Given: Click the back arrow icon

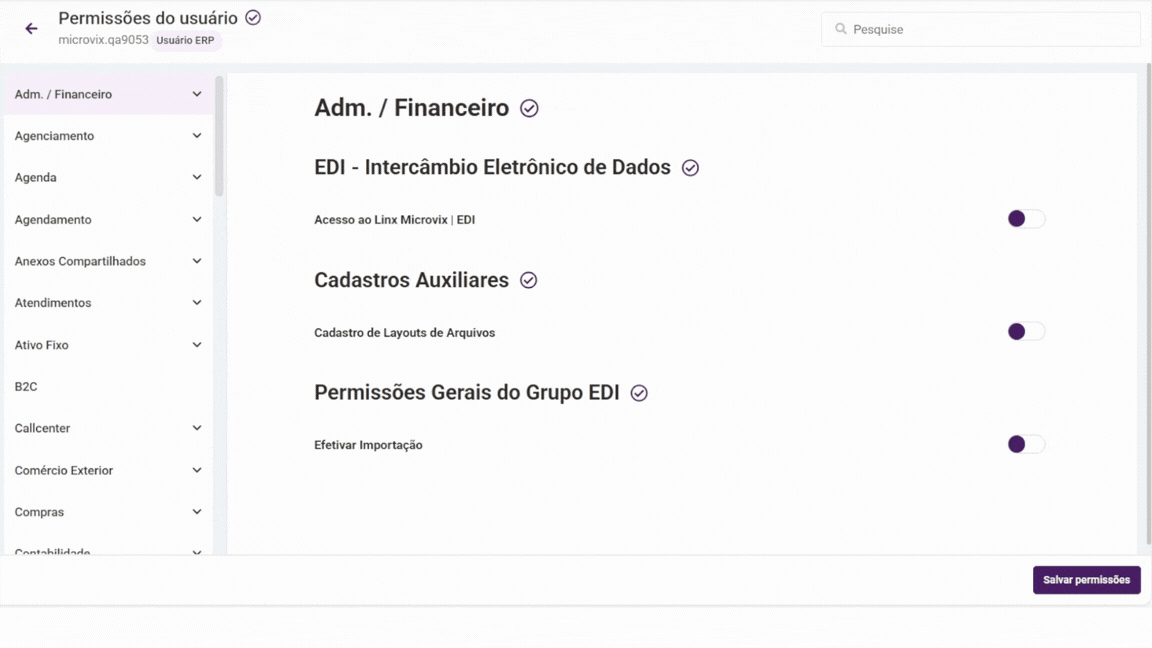Looking at the screenshot, I should pos(31,29).
